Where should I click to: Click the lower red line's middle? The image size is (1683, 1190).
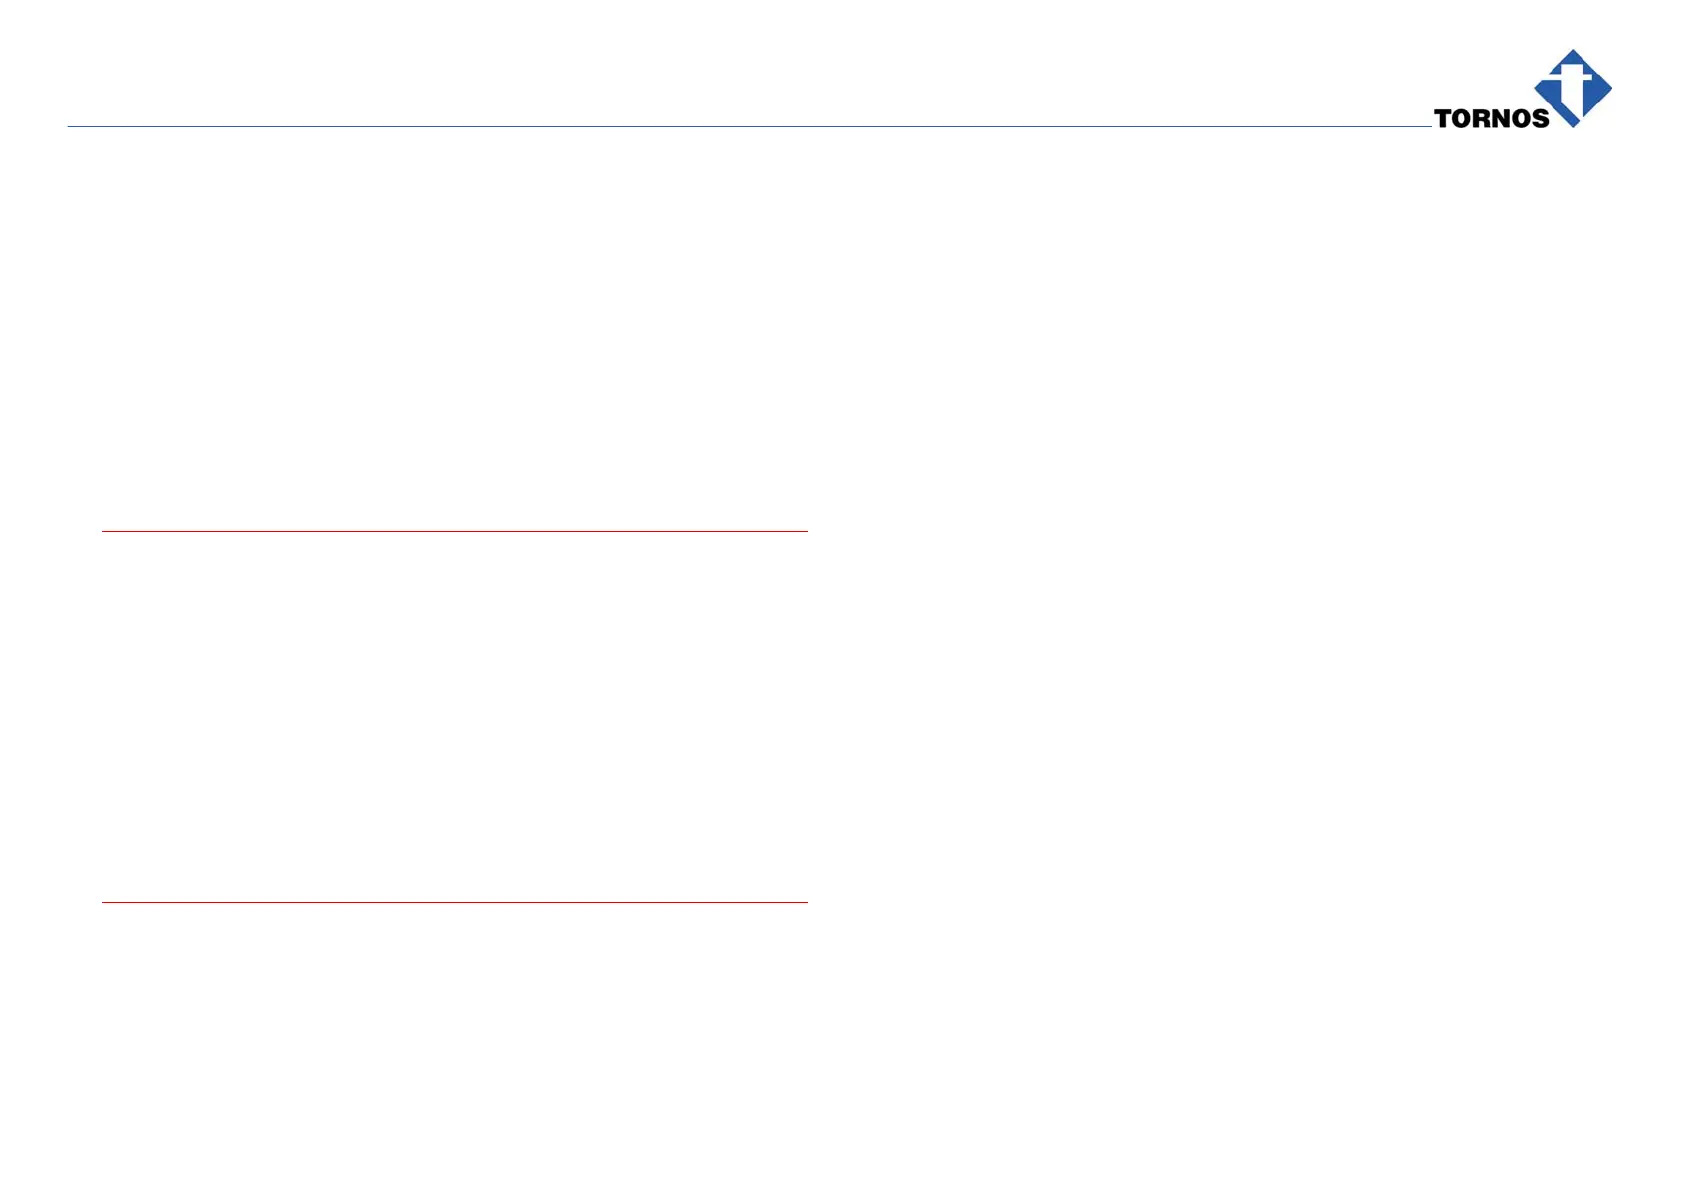455,902
